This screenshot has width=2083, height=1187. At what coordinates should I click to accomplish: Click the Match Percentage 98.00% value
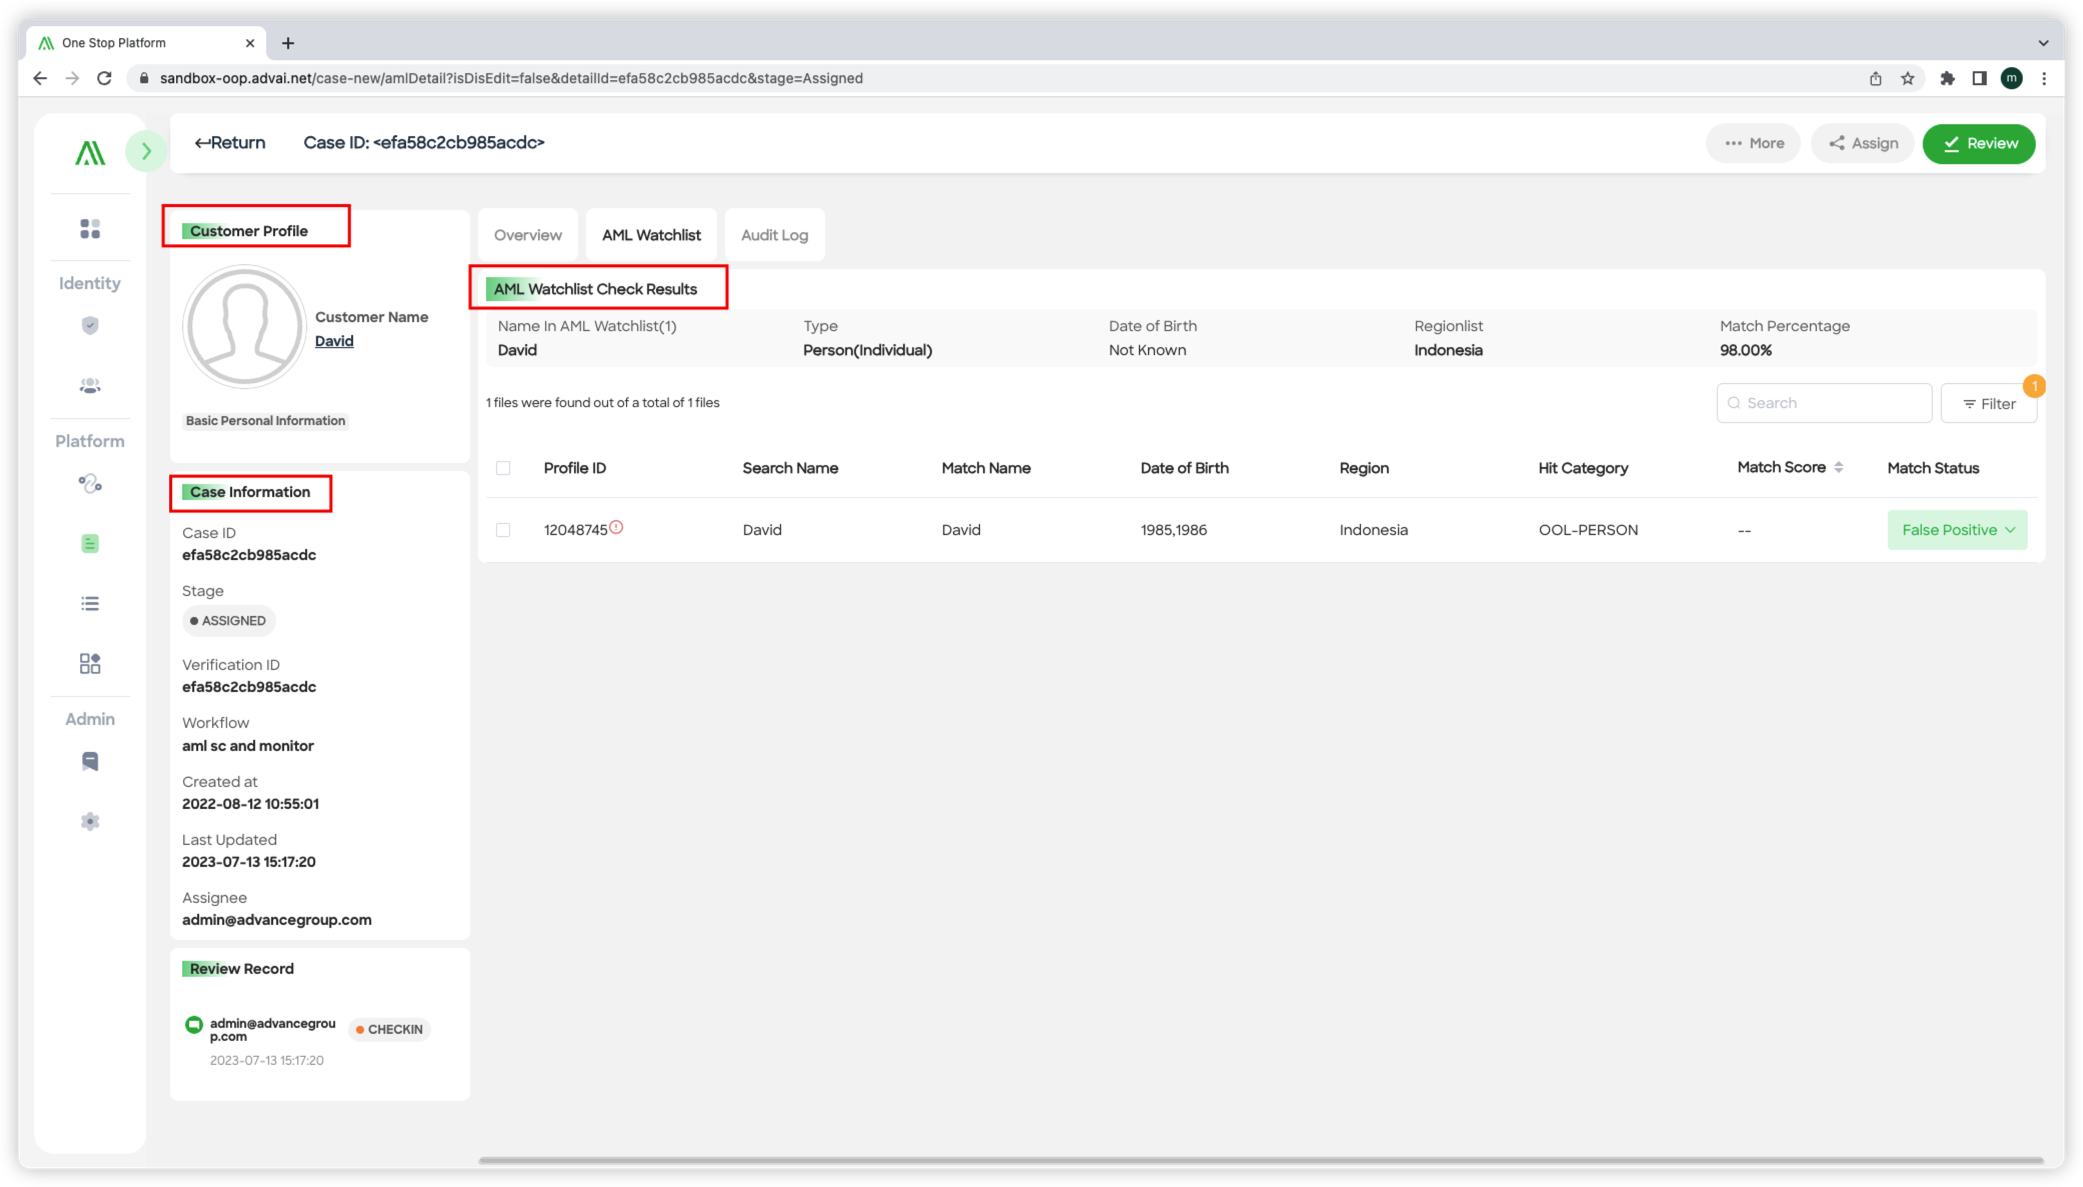(x=1746, y=350)
